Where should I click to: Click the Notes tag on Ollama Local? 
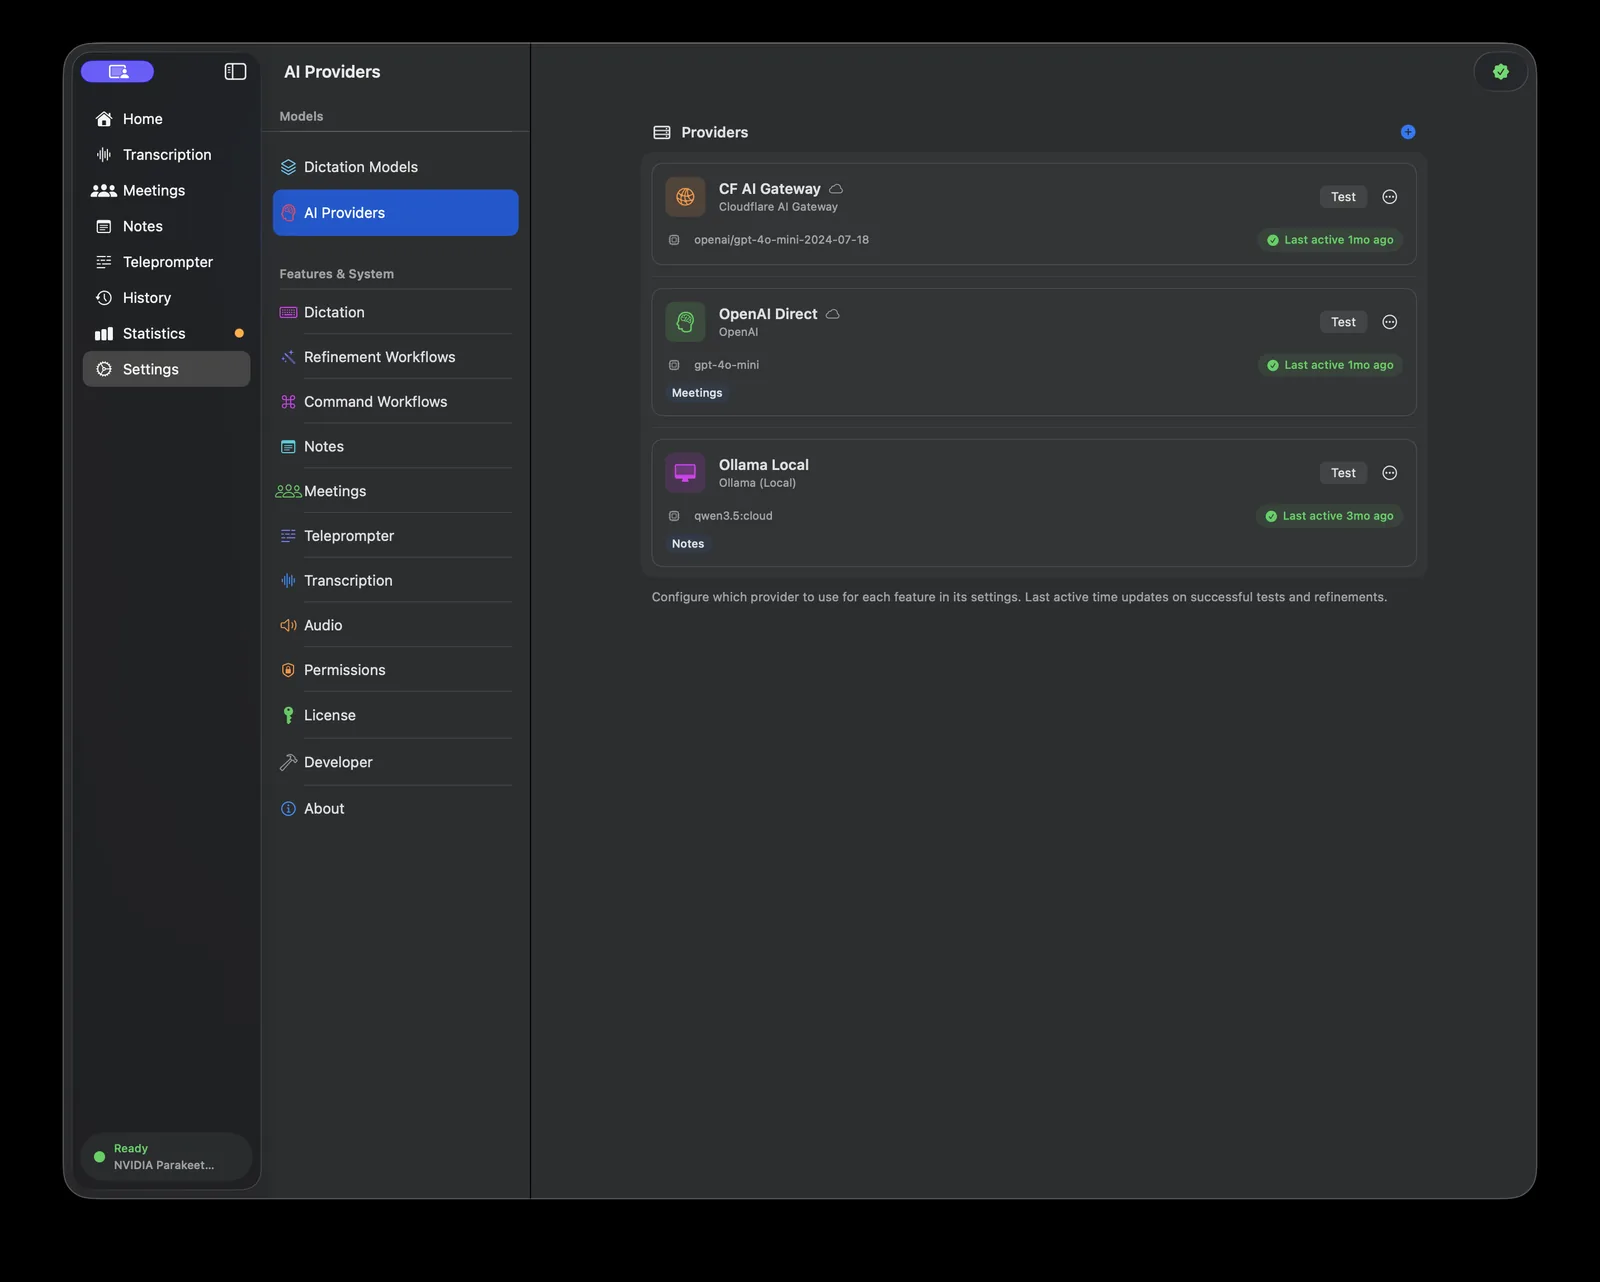pos(688,544)
